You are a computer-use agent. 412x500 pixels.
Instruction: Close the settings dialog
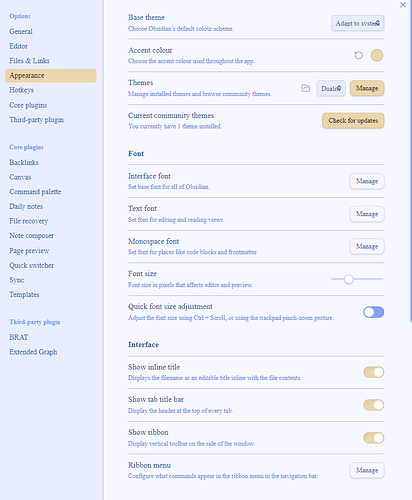point(403,5)
